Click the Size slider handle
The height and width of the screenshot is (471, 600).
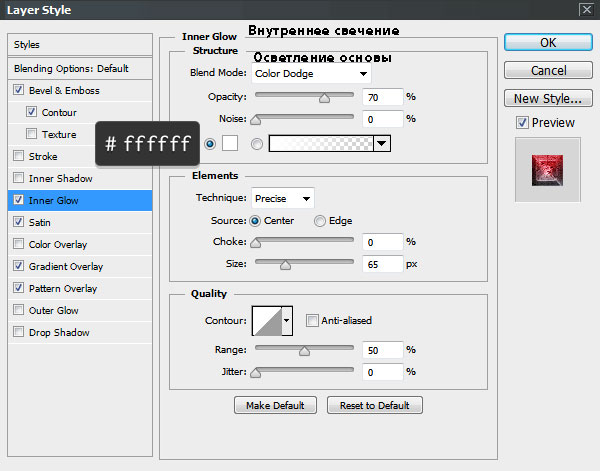click(285, 265)
